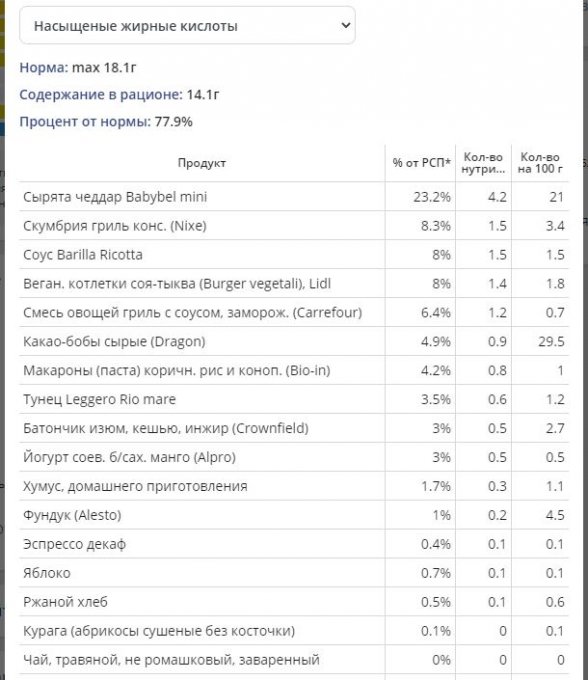Open the Насыщеные жирные кислоты nutrient dropdown
The image size is (588, 680).
(187, 26)
